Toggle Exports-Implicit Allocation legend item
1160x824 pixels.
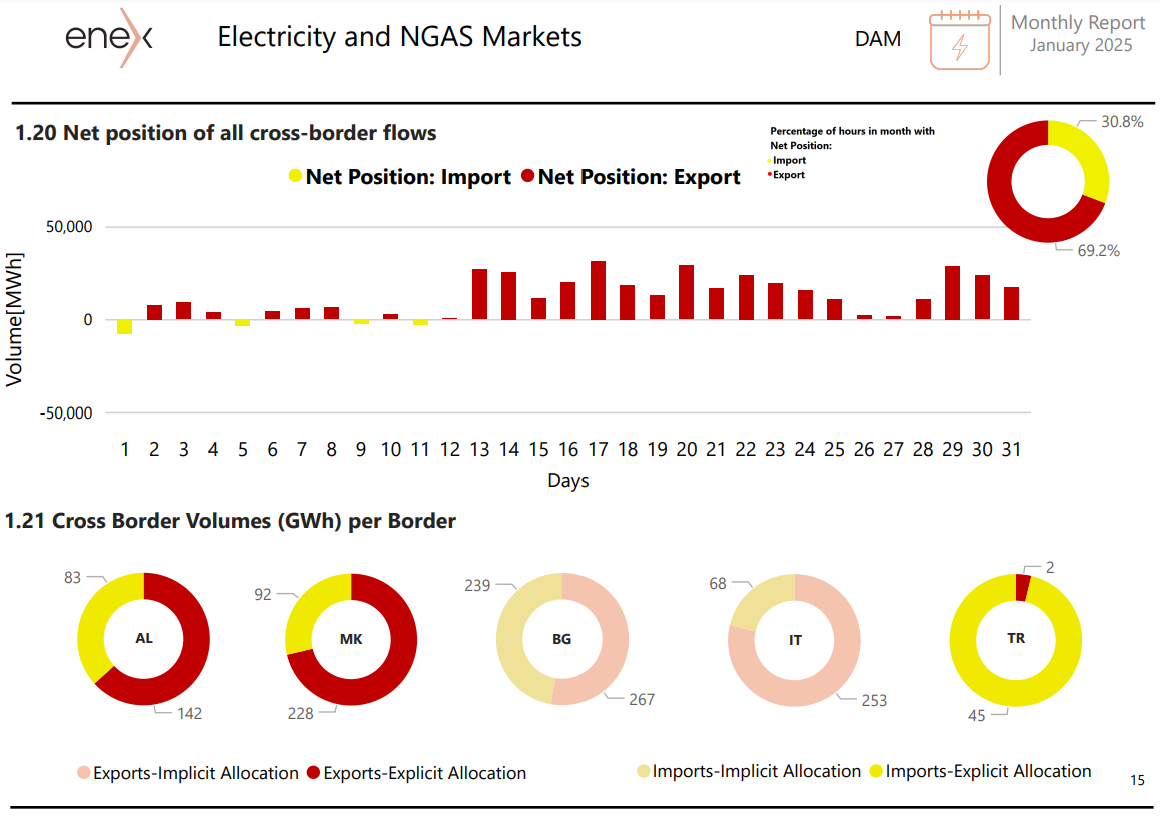coord(188,773)
